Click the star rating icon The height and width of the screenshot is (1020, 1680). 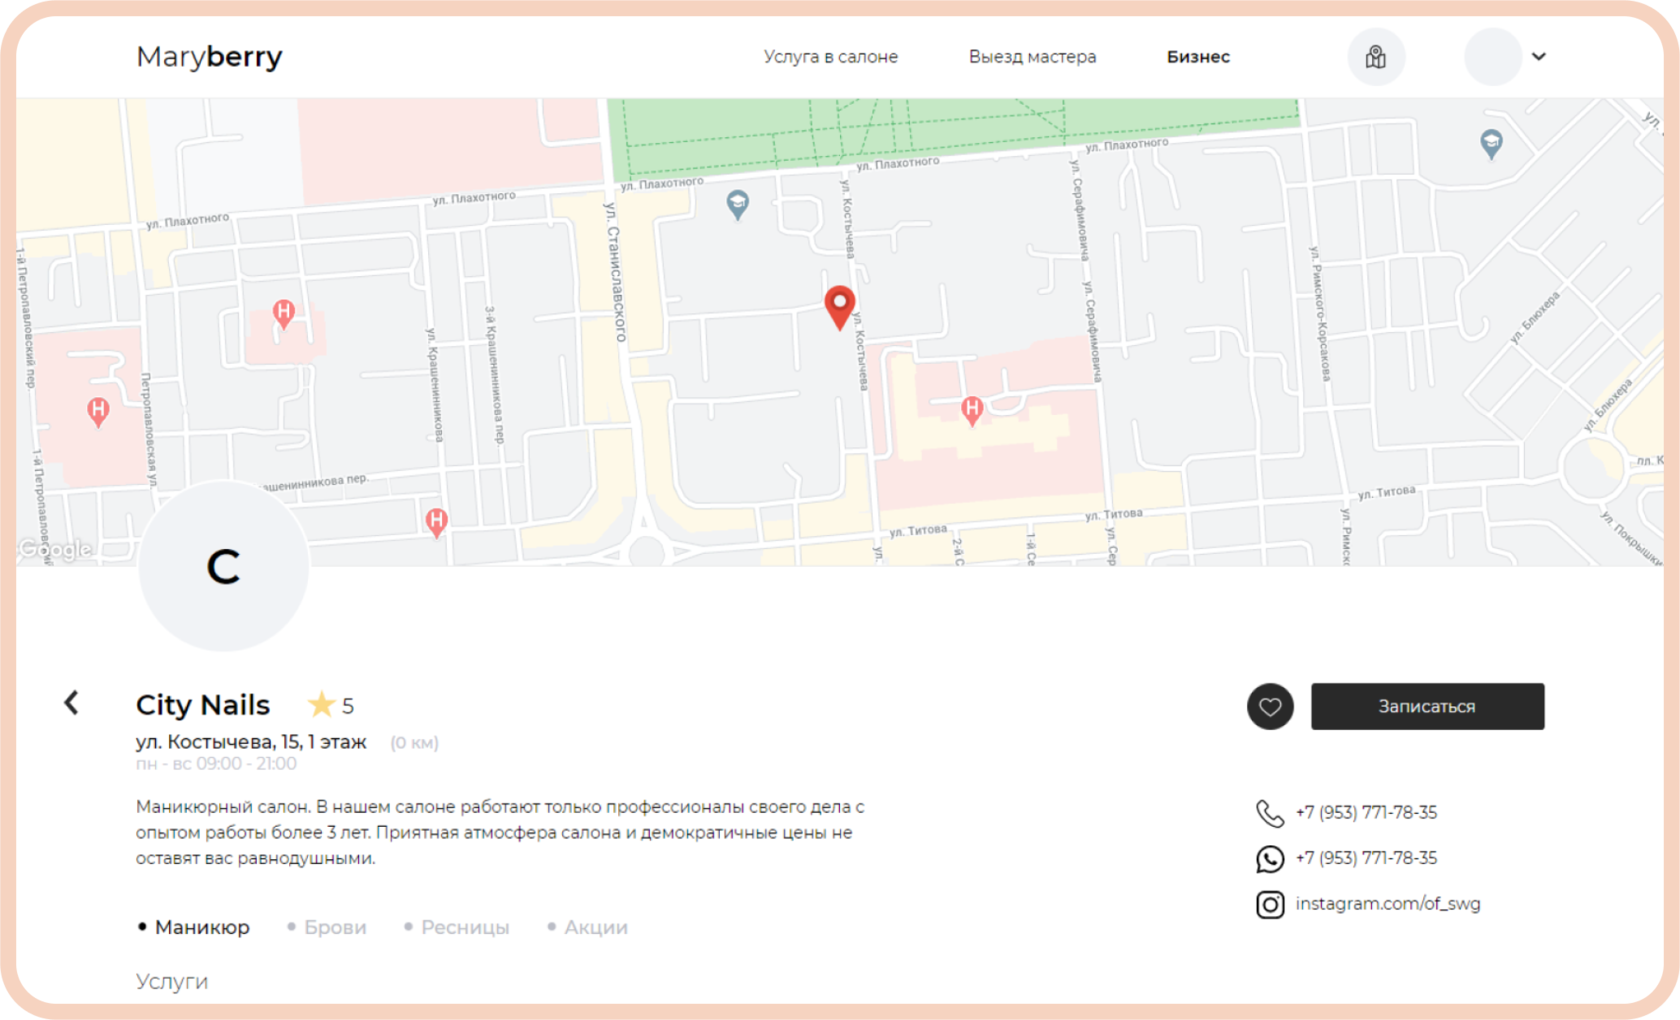(x=321, y=705)
